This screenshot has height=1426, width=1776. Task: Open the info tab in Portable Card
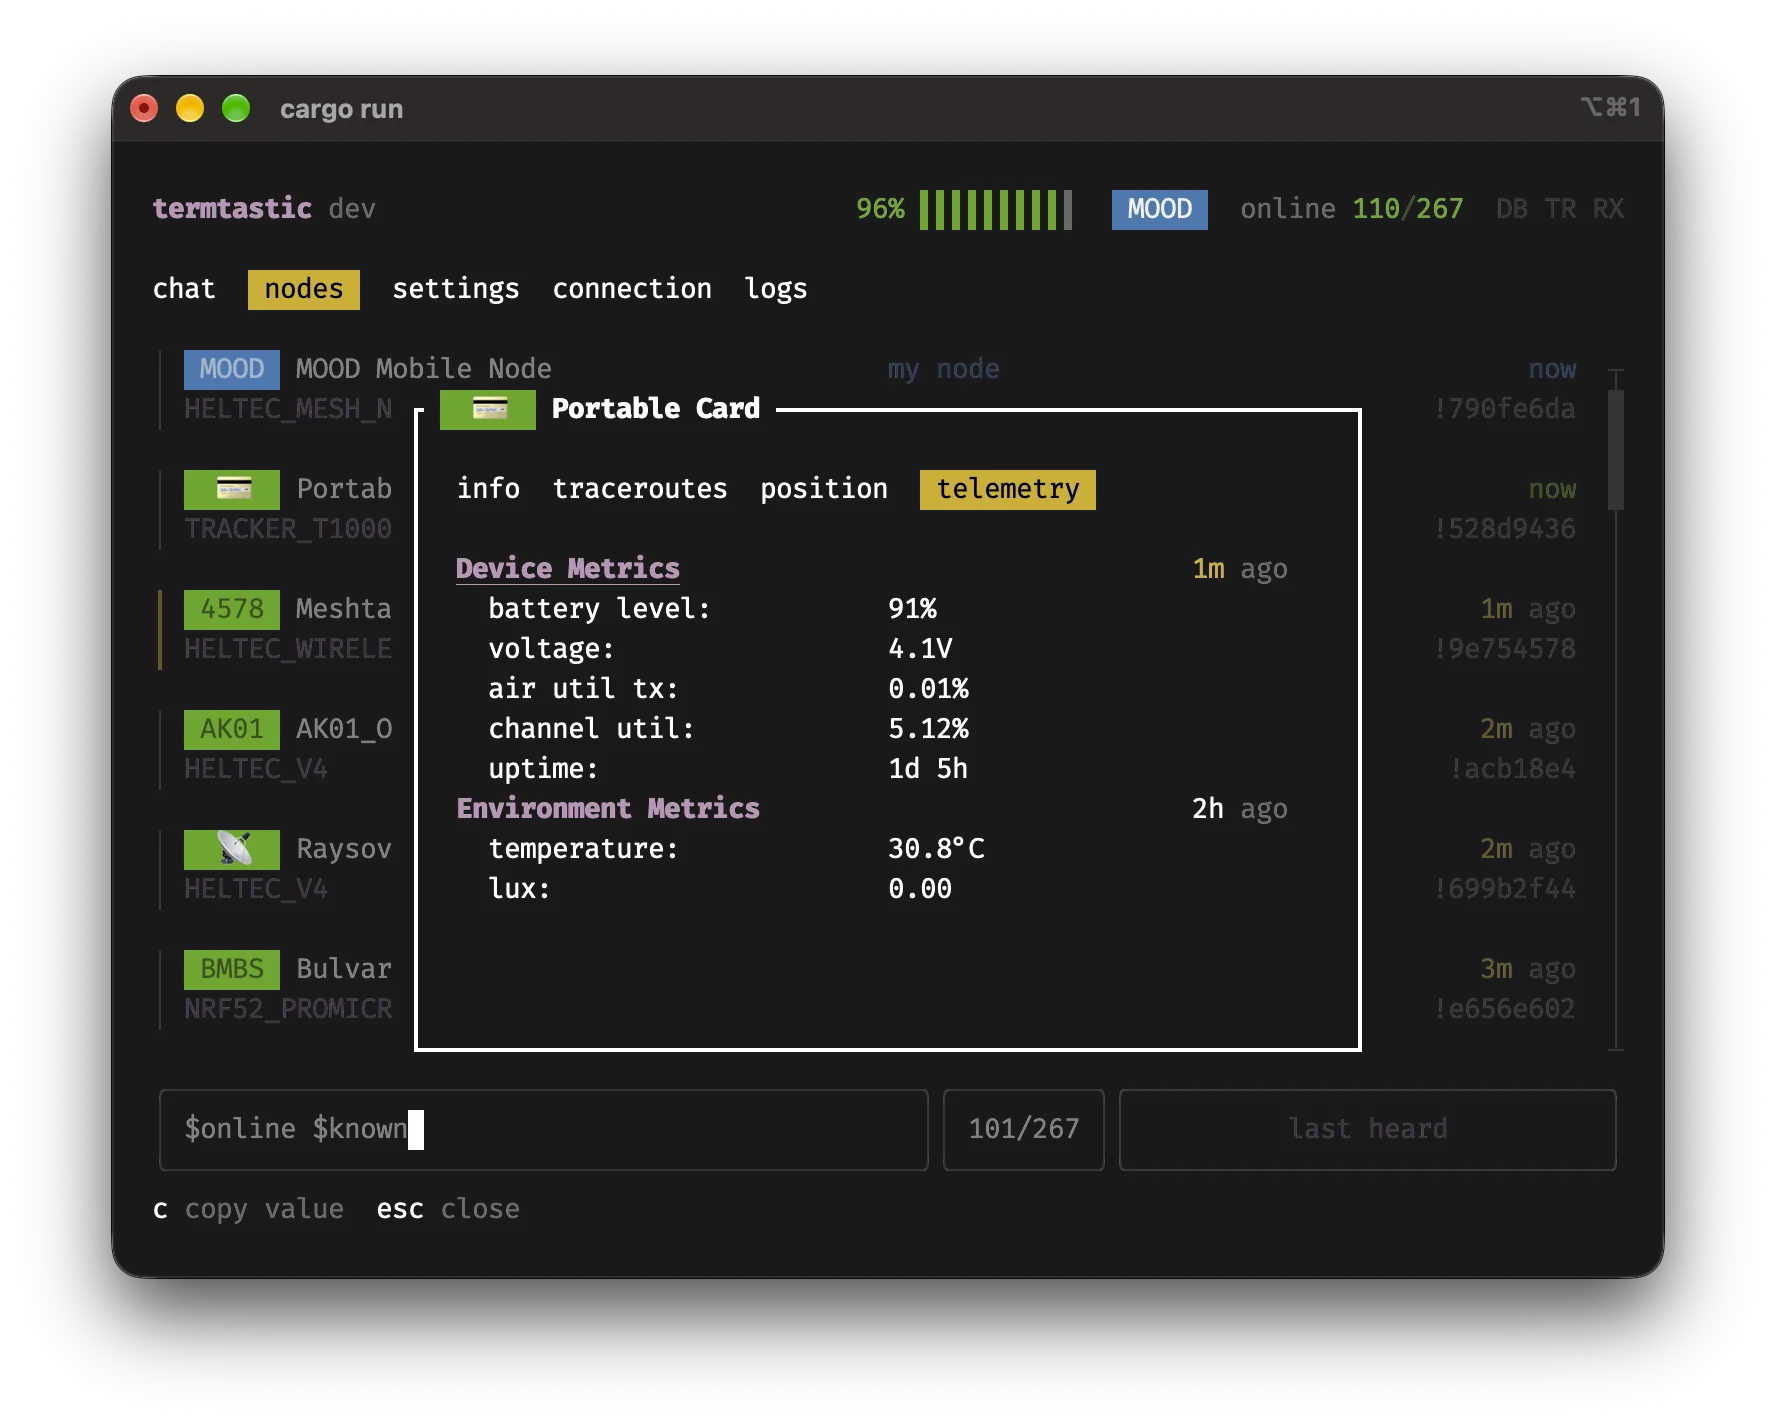point(488,489)
